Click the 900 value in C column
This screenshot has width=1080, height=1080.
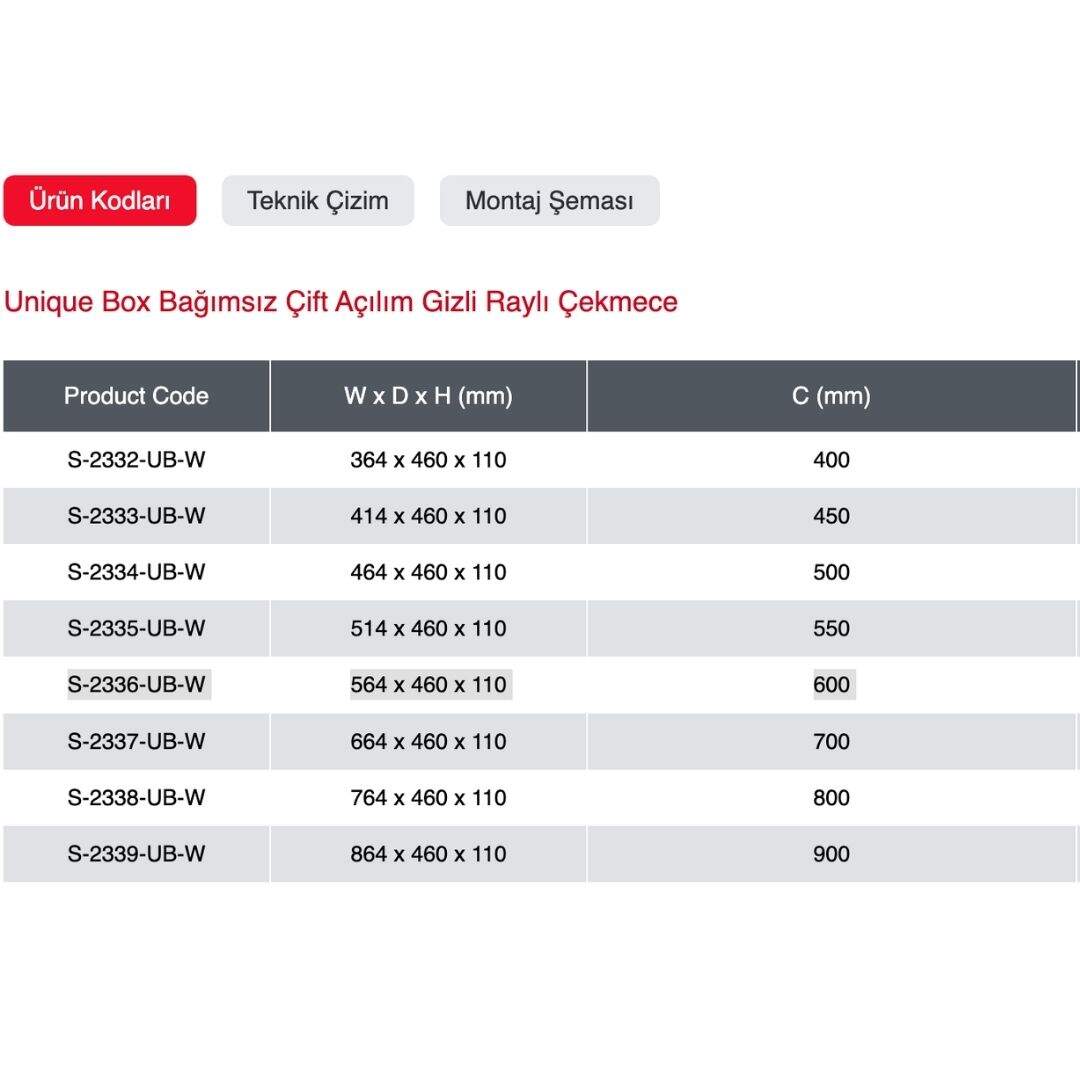pos(831,854)
